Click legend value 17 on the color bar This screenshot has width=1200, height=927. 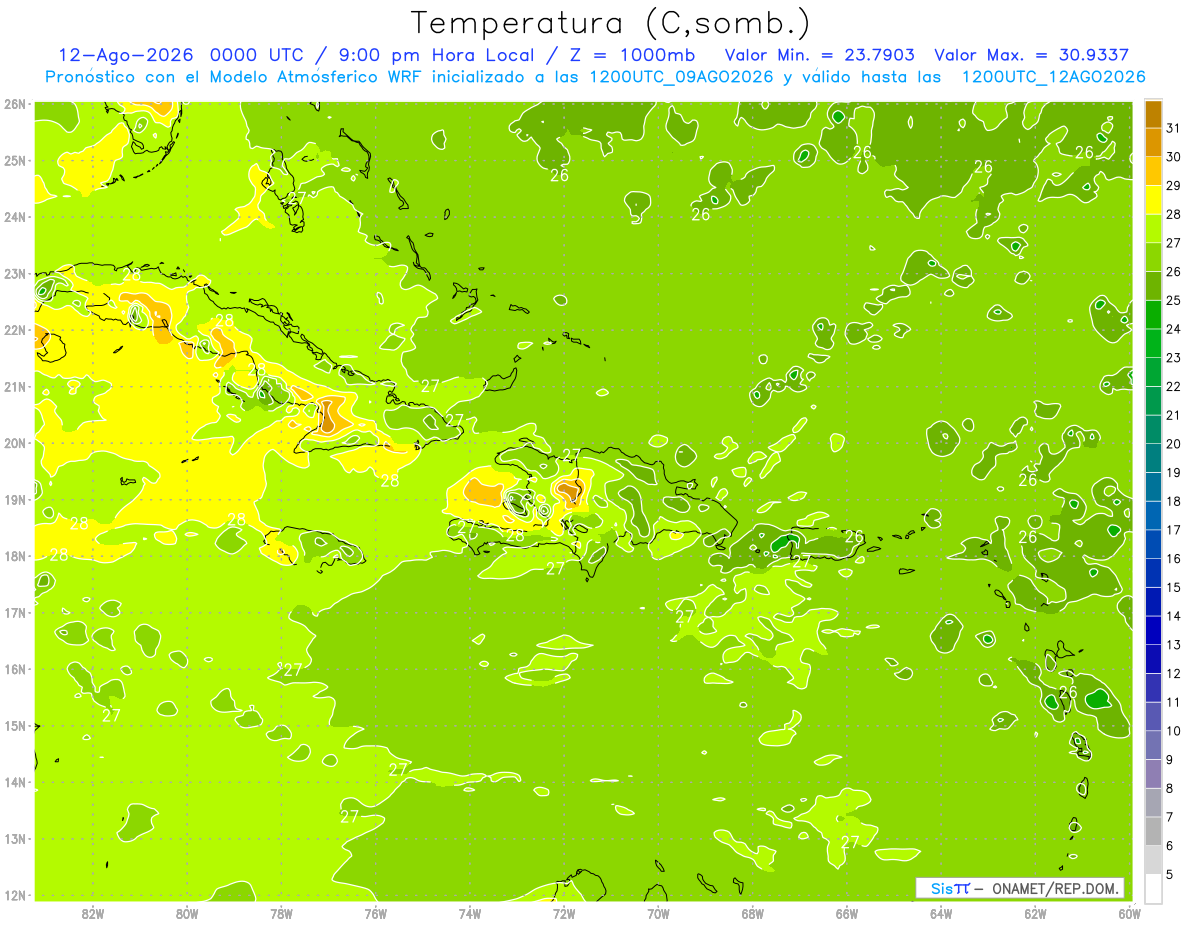pos(1174,530)
